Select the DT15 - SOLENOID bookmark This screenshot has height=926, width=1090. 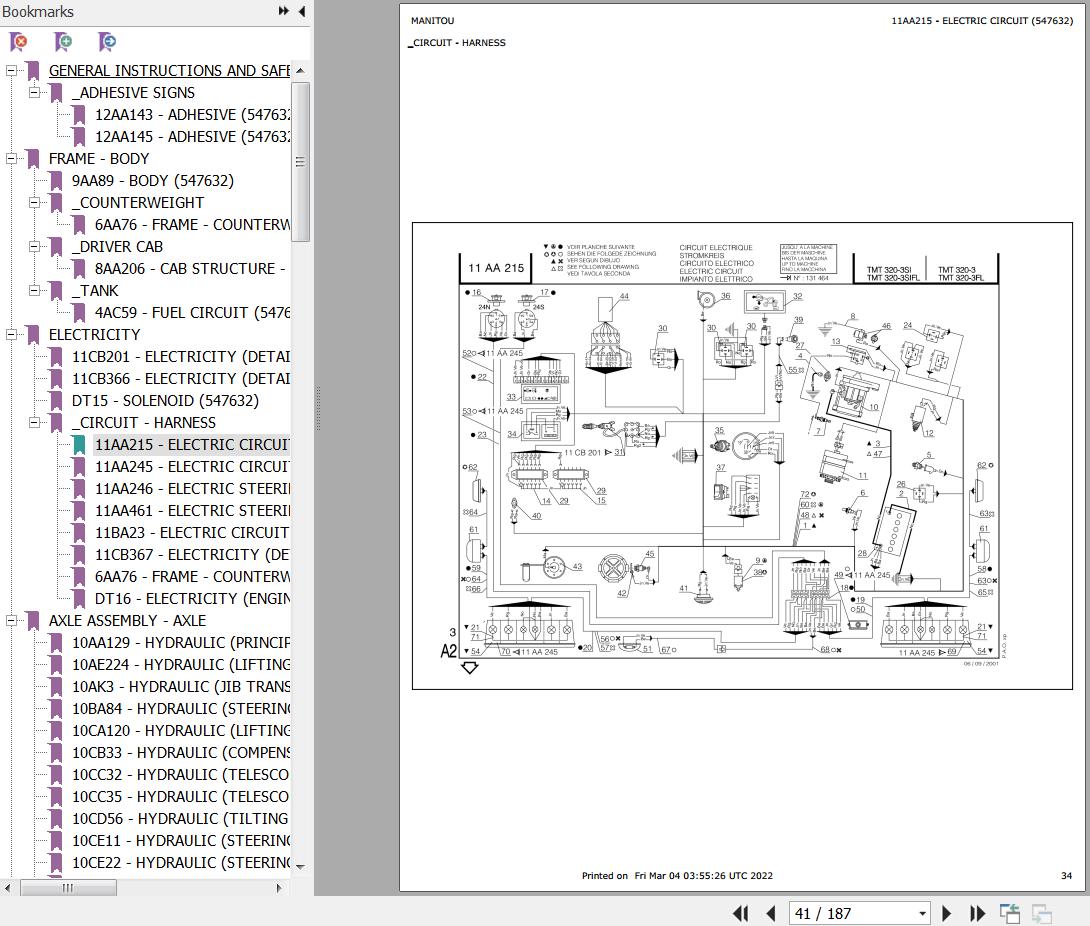pos(165,401)
